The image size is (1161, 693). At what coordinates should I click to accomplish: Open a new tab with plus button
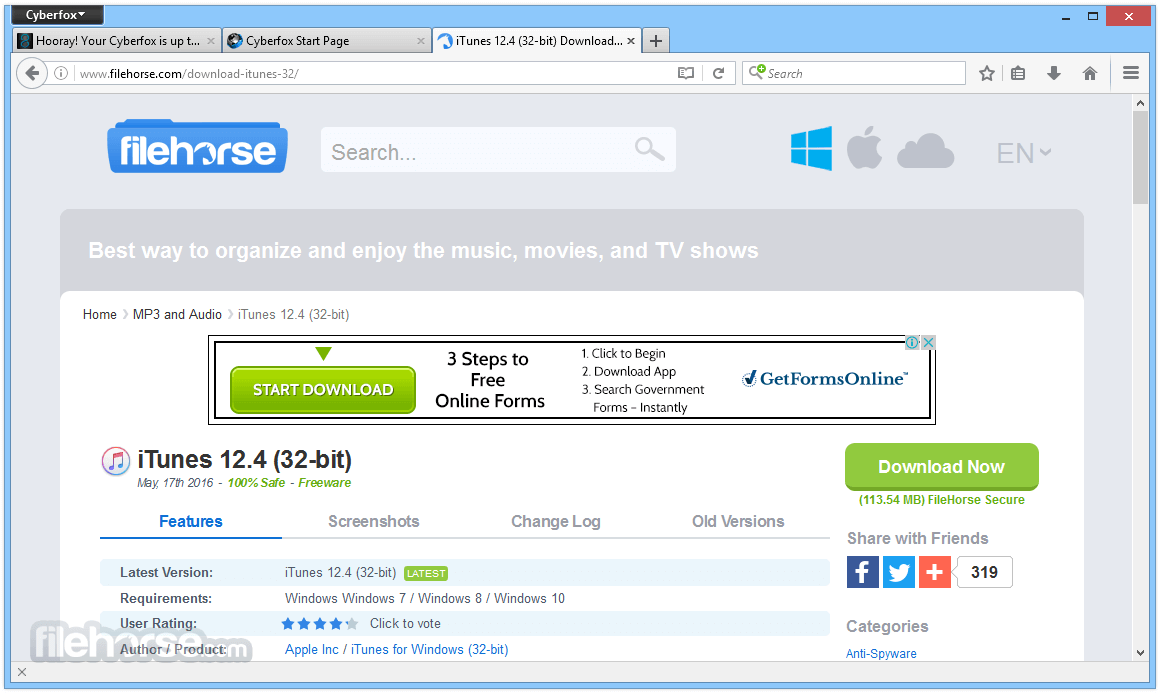[656, 41]
